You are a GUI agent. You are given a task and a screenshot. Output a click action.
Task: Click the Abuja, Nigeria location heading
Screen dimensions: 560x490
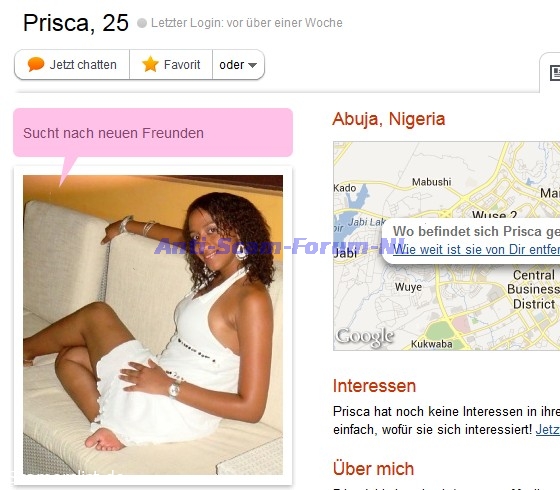point(389,119)
